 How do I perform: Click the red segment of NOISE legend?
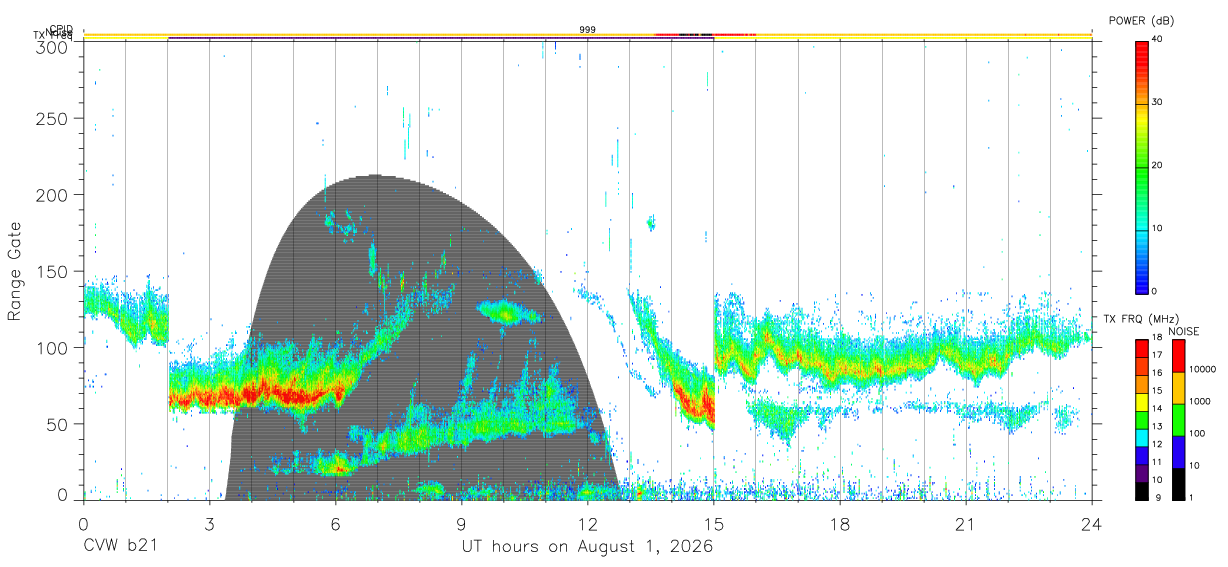1177,355
